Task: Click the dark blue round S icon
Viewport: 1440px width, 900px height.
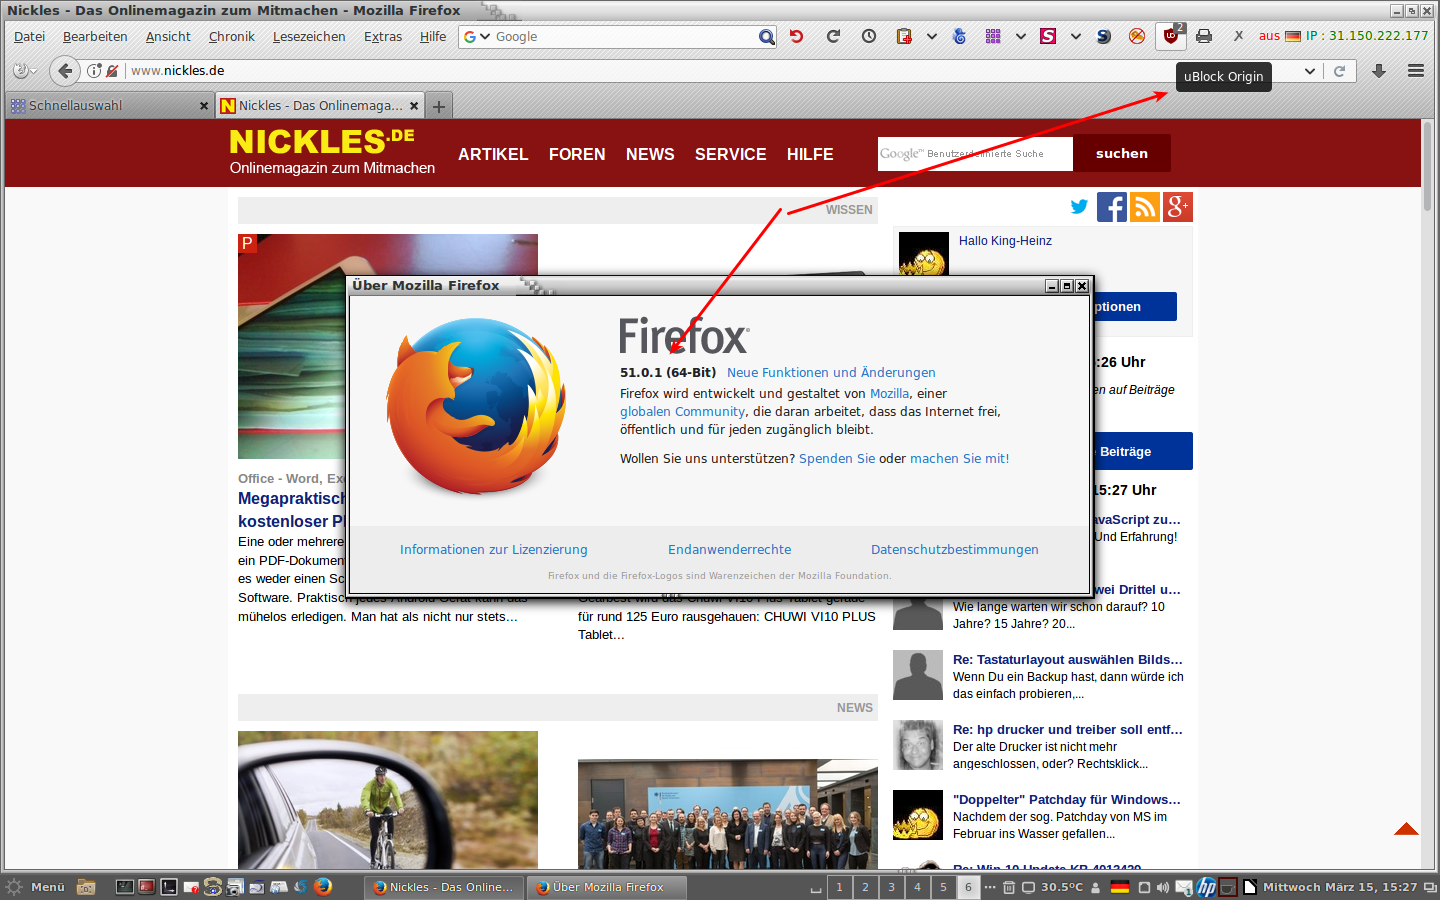Action: (x=1103, y=36)
